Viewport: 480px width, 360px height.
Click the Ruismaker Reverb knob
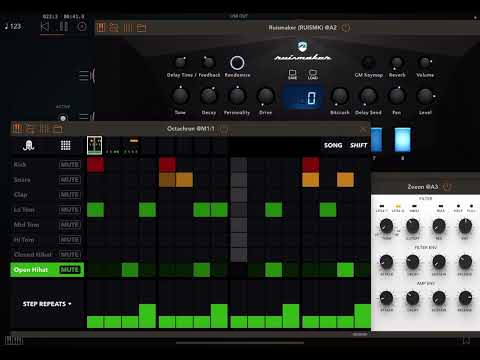click(x=397, y=62)
